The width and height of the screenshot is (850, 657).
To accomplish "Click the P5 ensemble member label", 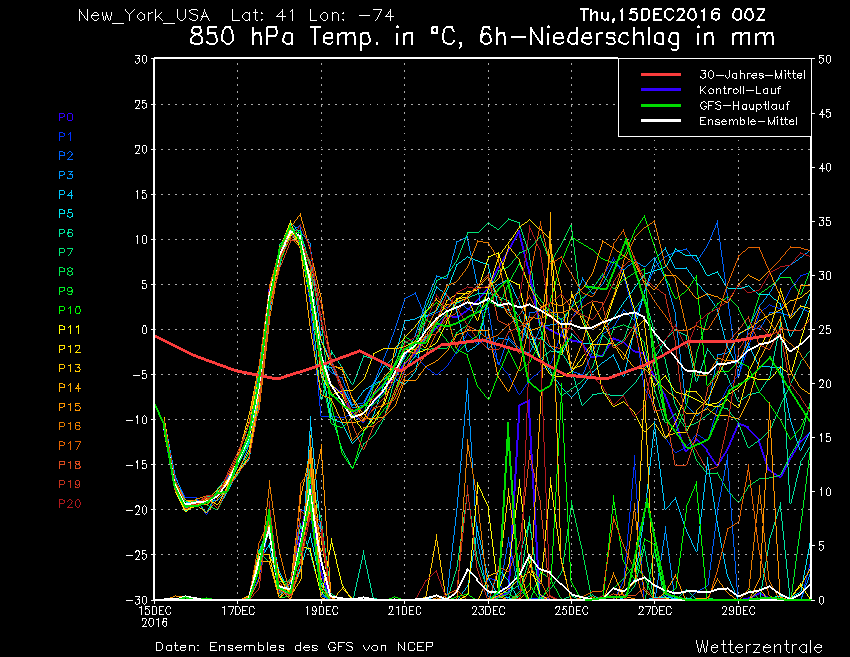I will coord(66,214).
